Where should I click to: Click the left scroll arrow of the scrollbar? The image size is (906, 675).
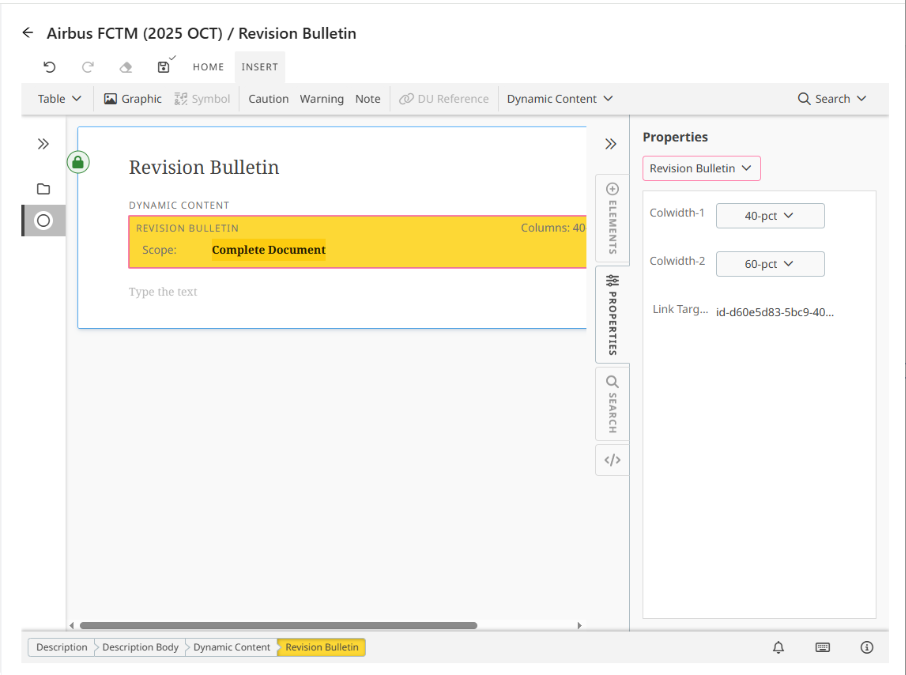[x=72, y=625]
